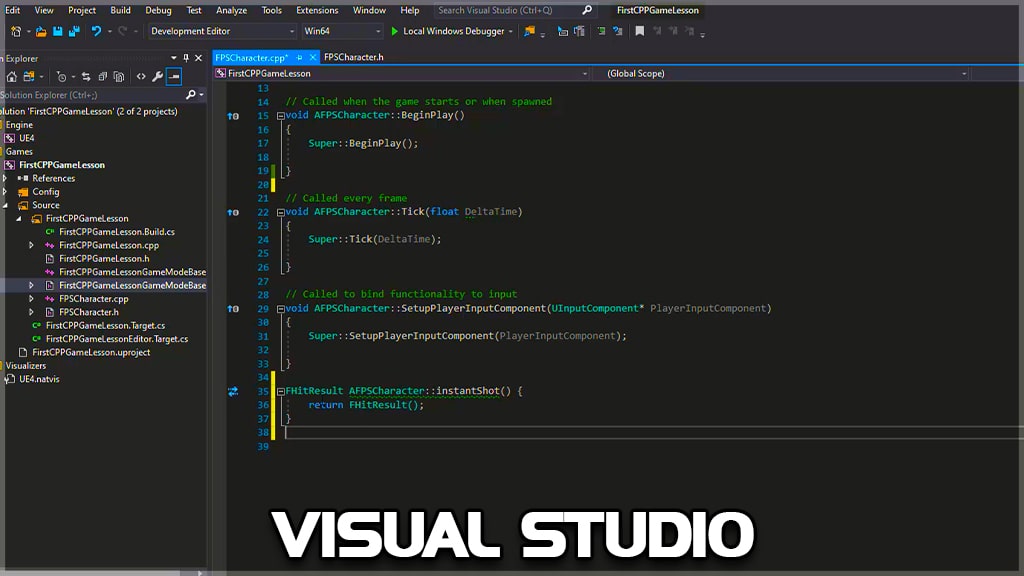1024x576 pixels.
Task: Pin the FPSCharacter.cpp tab
Action: [x=300, y=57]
